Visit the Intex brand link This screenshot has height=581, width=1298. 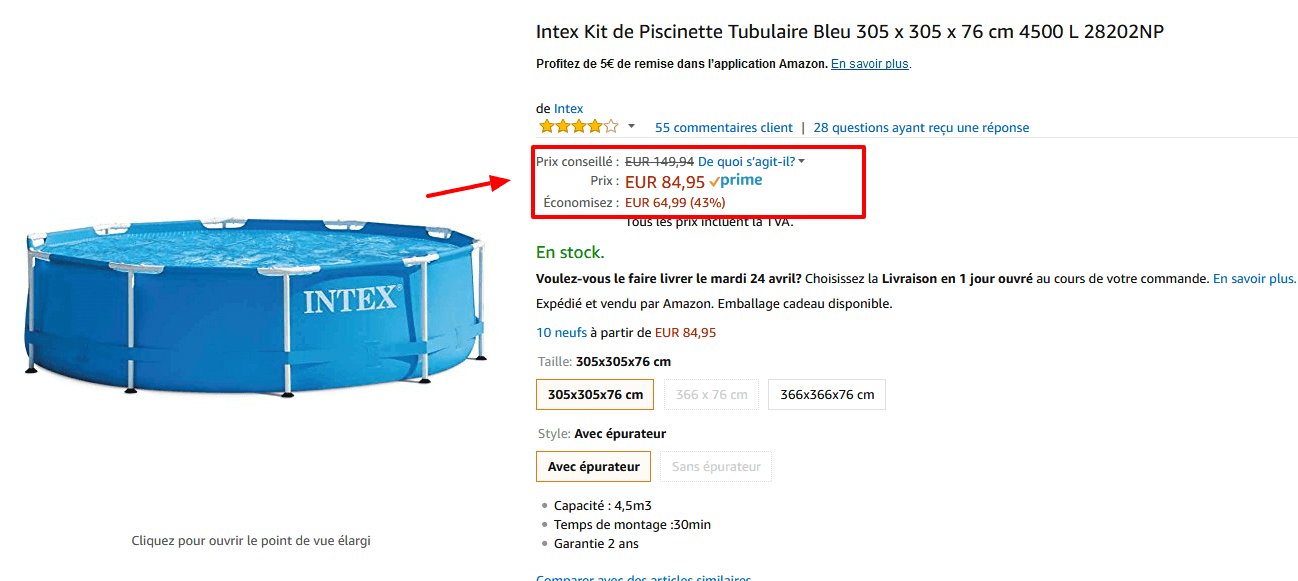(569, 108)
